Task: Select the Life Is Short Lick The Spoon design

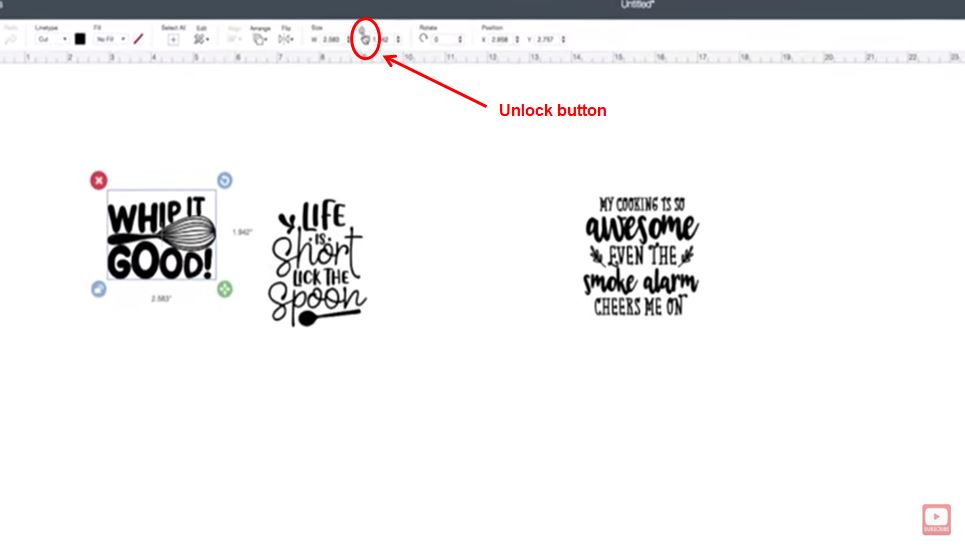Action: pyautogui.click(x=318, y=262)
